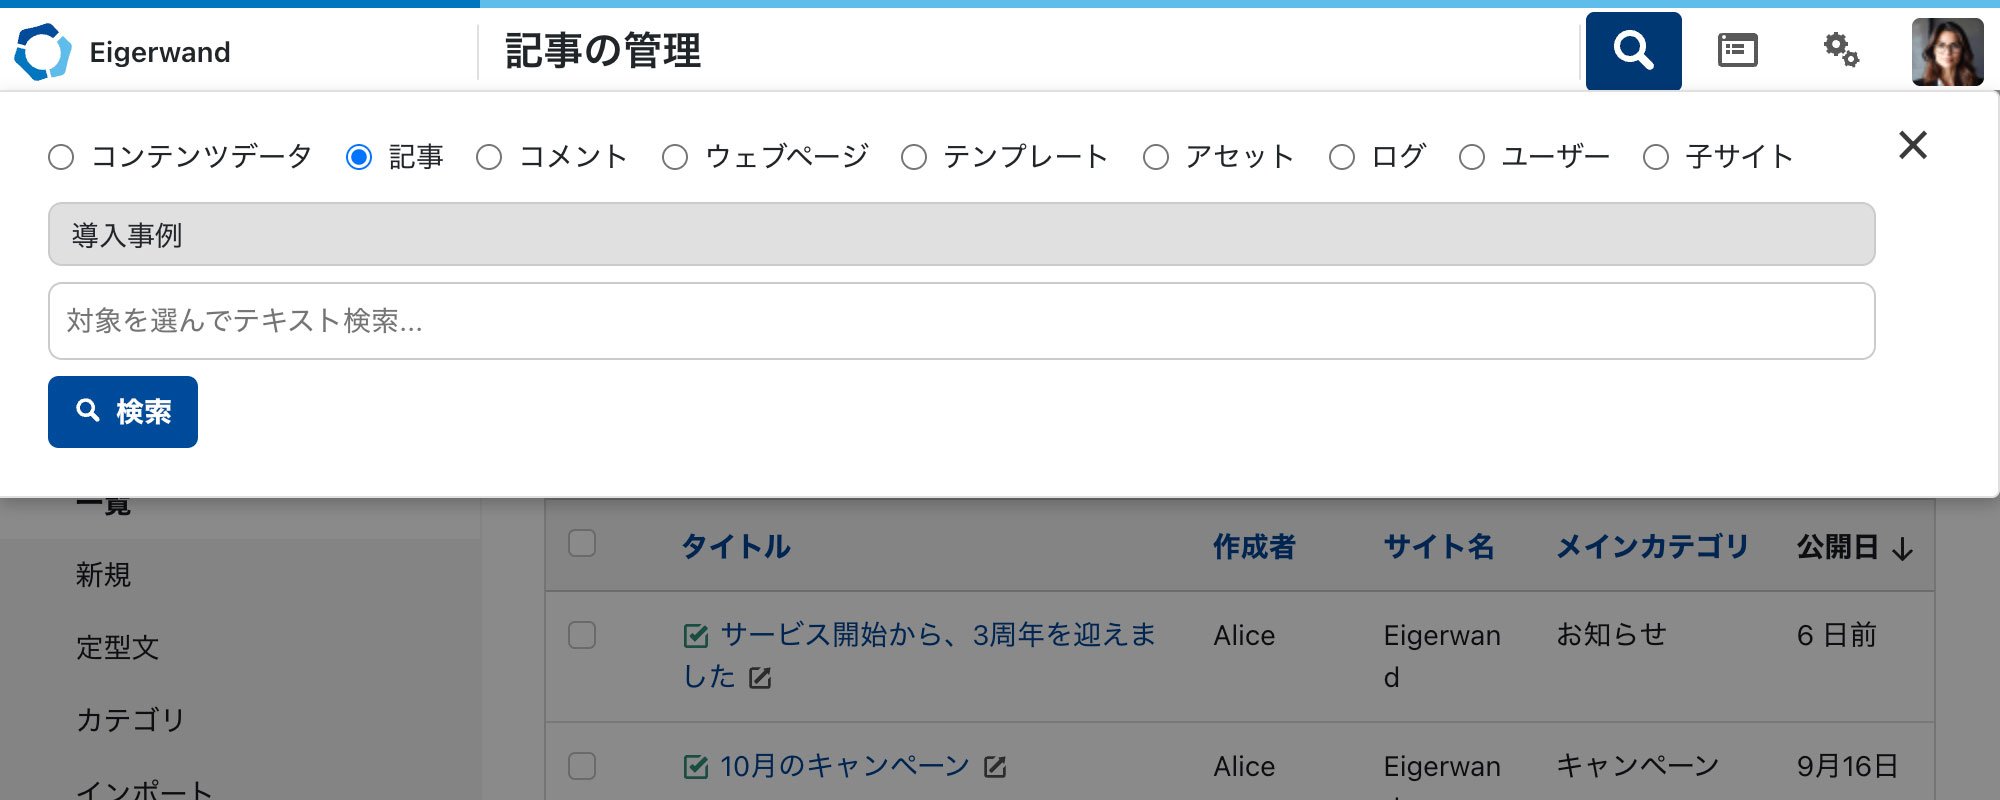Image resolution: width=2000 pixels, height=800 pixels.
Task: Click the list panel icon in the top bar
Action: click(1737, 49)
